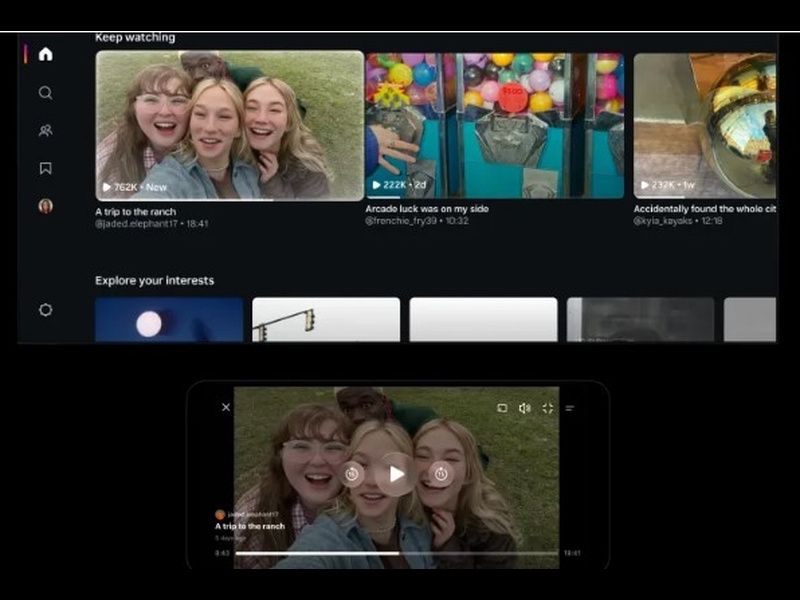The width and height of the screenshot is (800, 600).
Task: Open @jaded.elephant17 channel link under the ranch video
Action: tap(136, 223)
